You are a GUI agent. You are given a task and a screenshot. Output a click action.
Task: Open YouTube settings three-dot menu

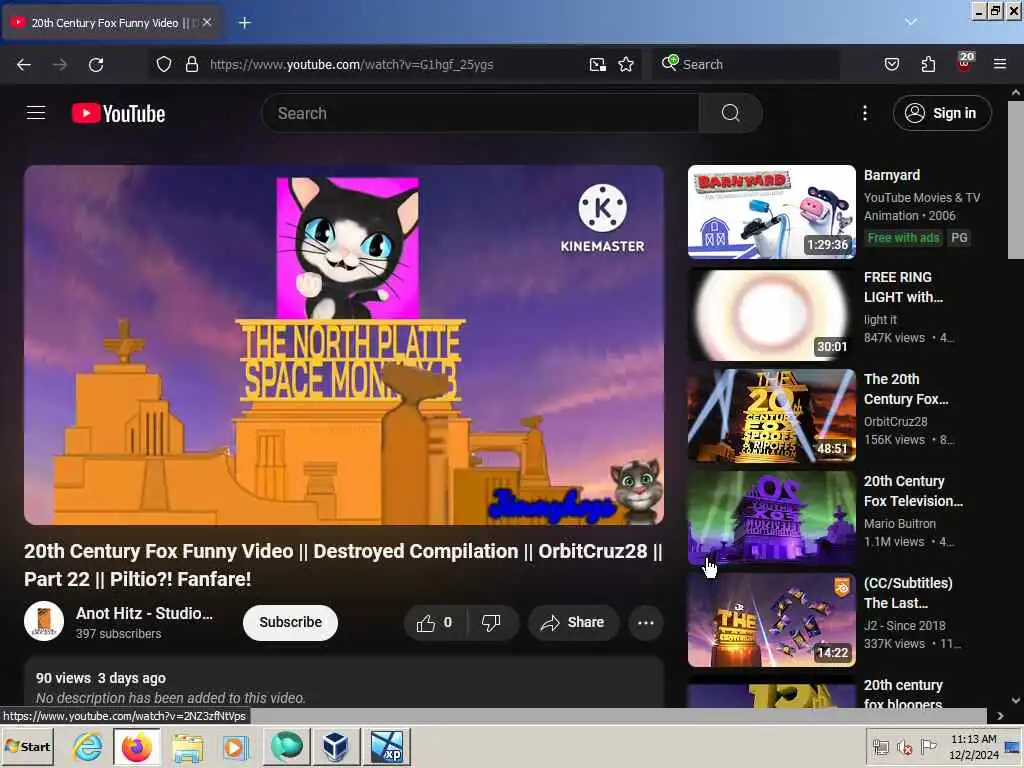[865, 113]
